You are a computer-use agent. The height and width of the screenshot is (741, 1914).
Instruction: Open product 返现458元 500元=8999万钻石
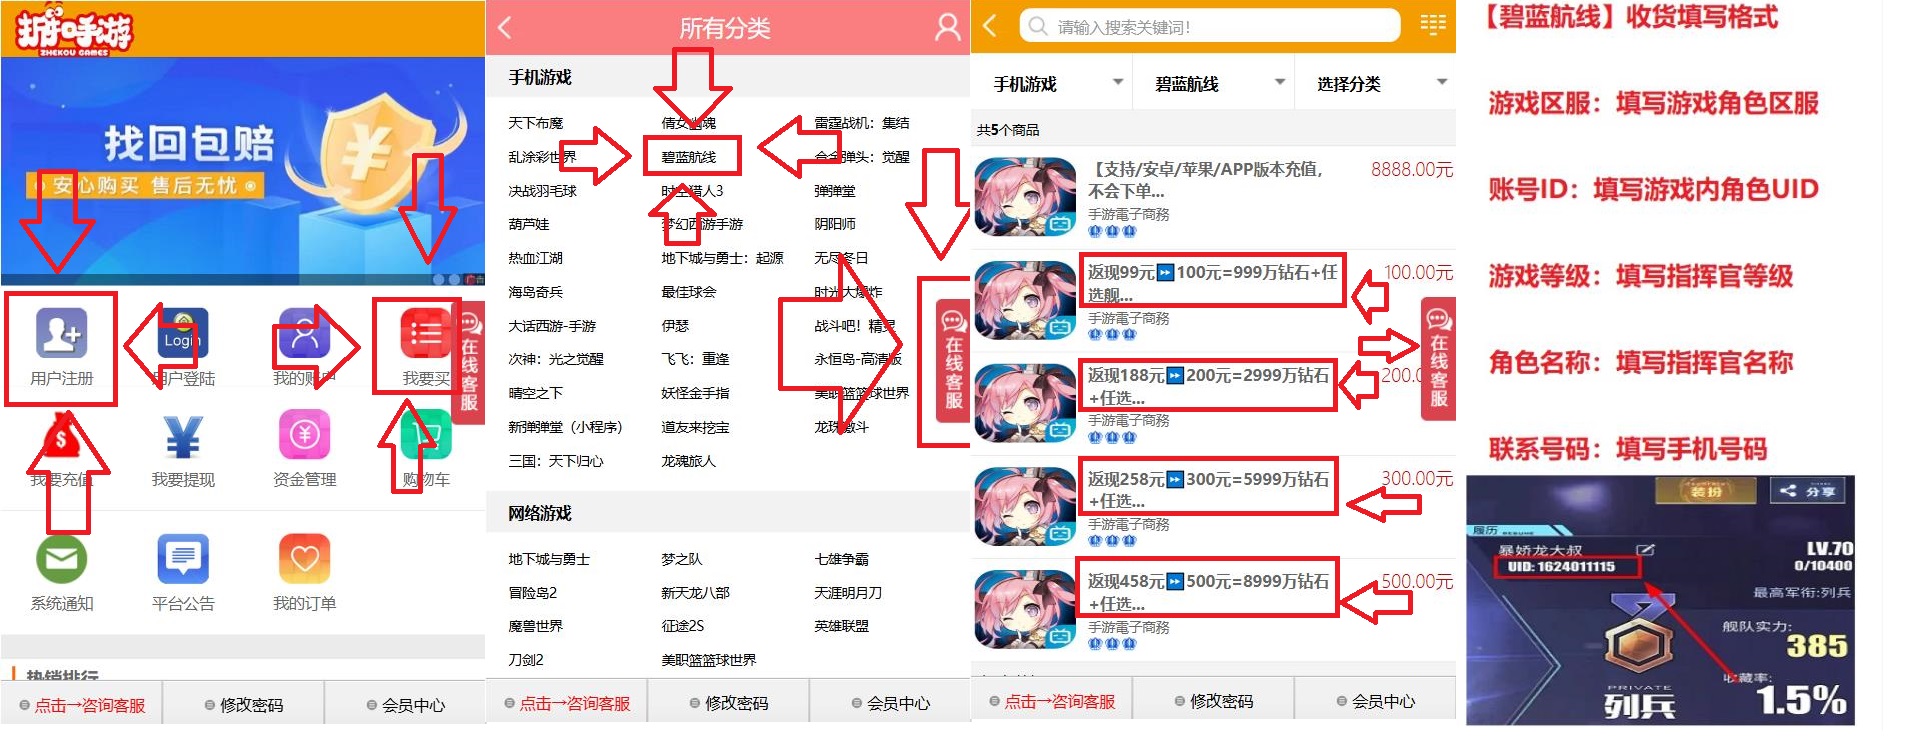click(x=1209, y=591)
